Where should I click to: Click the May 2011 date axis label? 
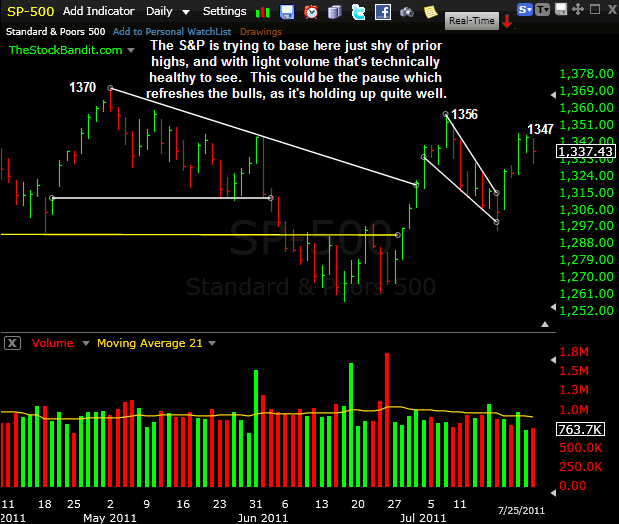pos(110,518)
